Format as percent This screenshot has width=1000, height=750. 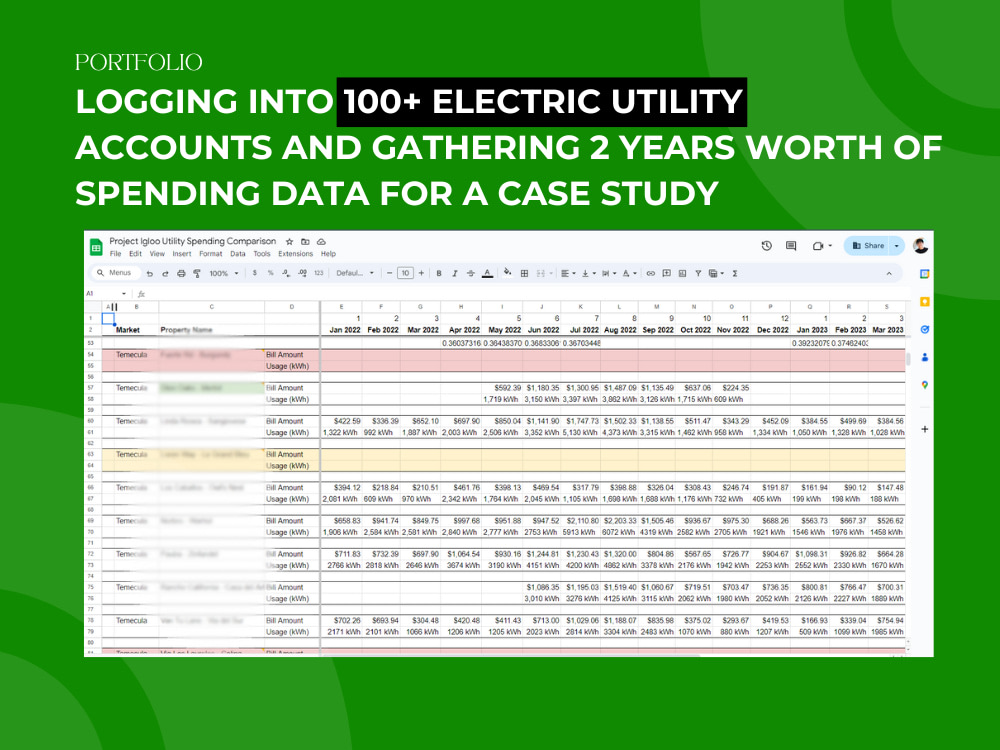pos(270,273)
